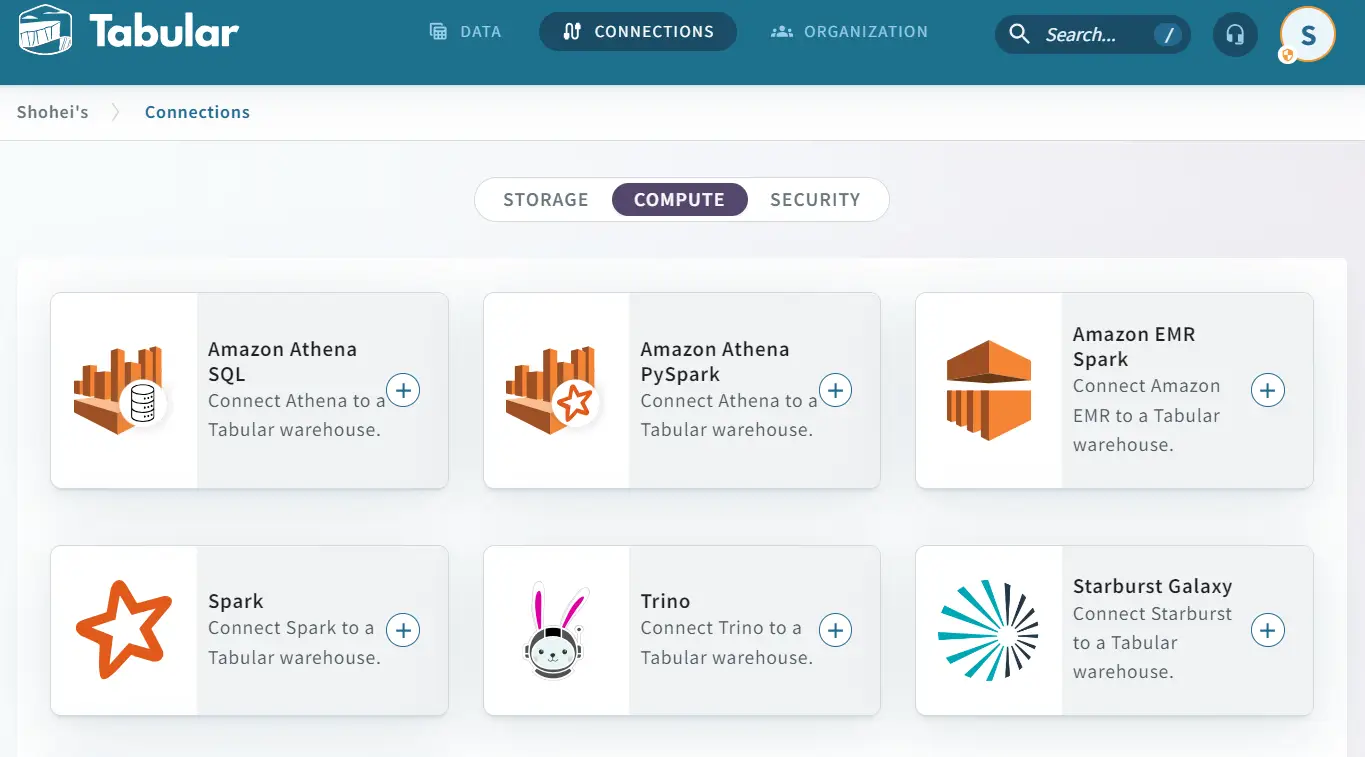Select the COMPUTE tab
1365x757 pixels.
(679, 199)
